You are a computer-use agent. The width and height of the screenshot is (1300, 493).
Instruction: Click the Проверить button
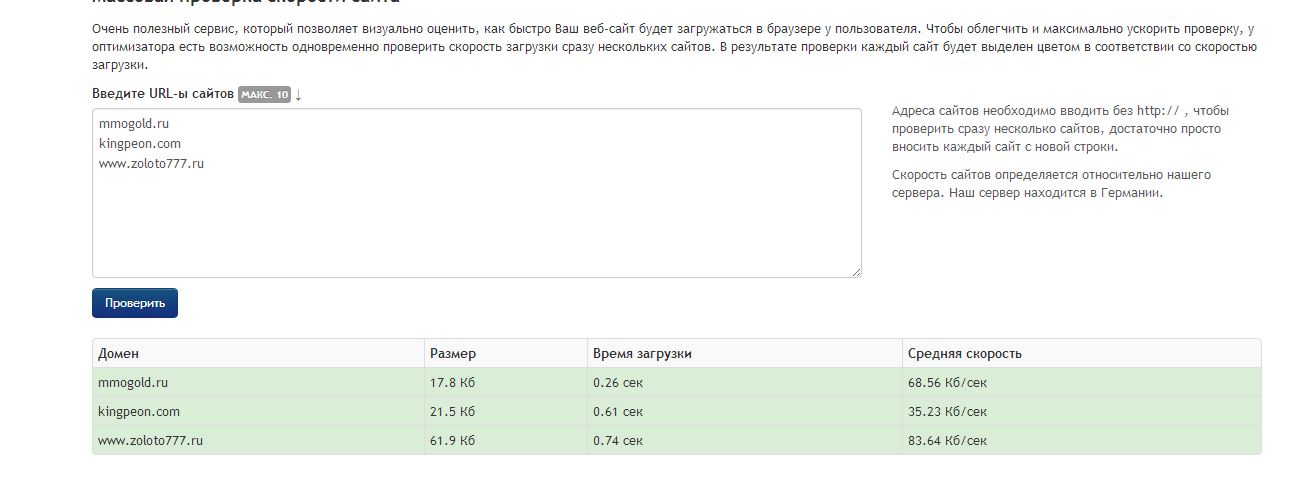click(135, 303)
